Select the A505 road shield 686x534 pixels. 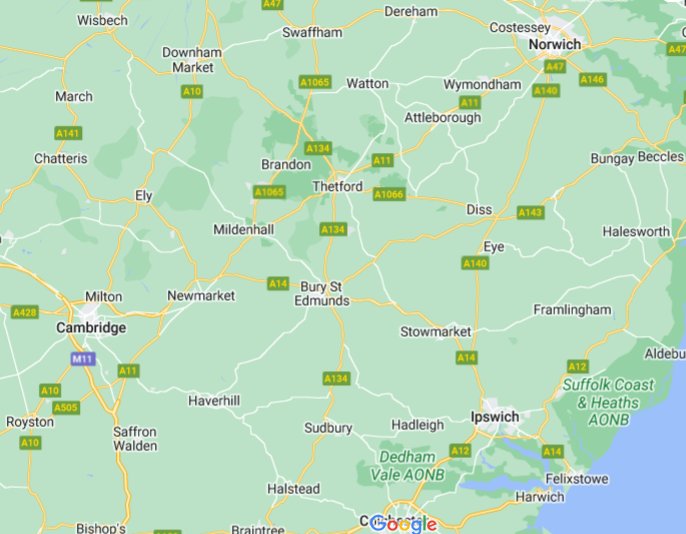click(x=66, y=408)
